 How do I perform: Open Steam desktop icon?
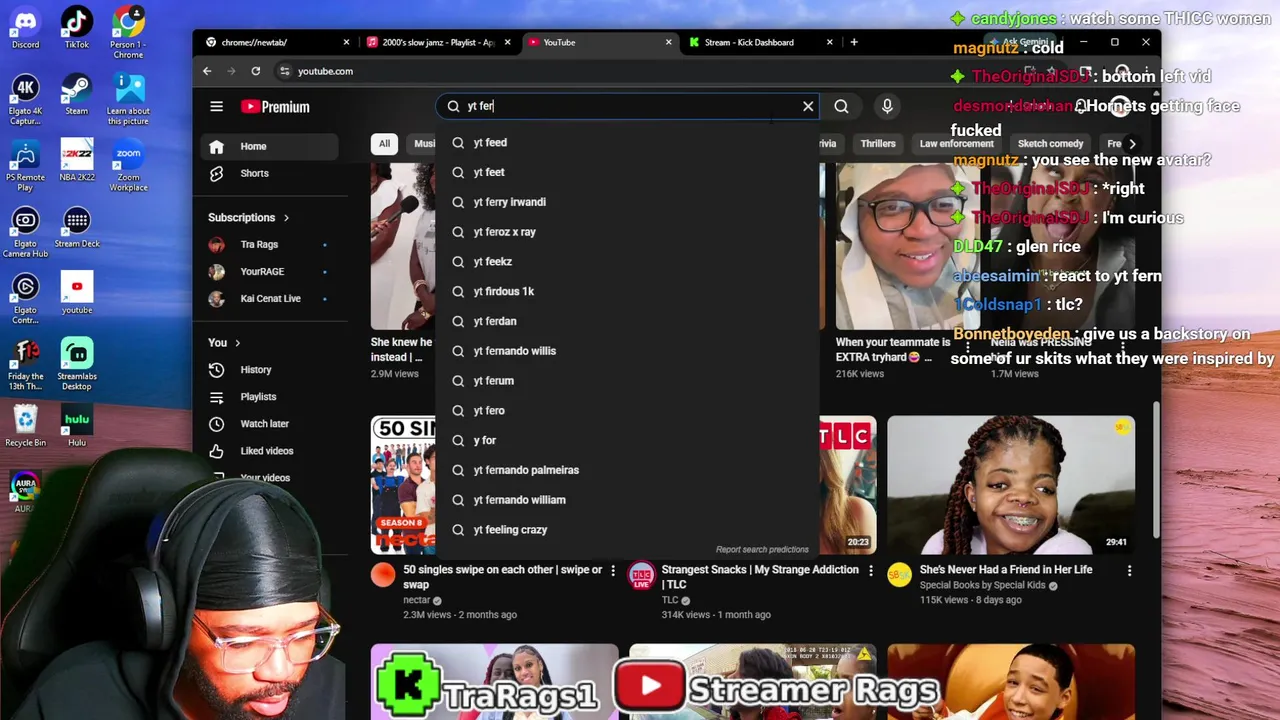click(76, 95)
